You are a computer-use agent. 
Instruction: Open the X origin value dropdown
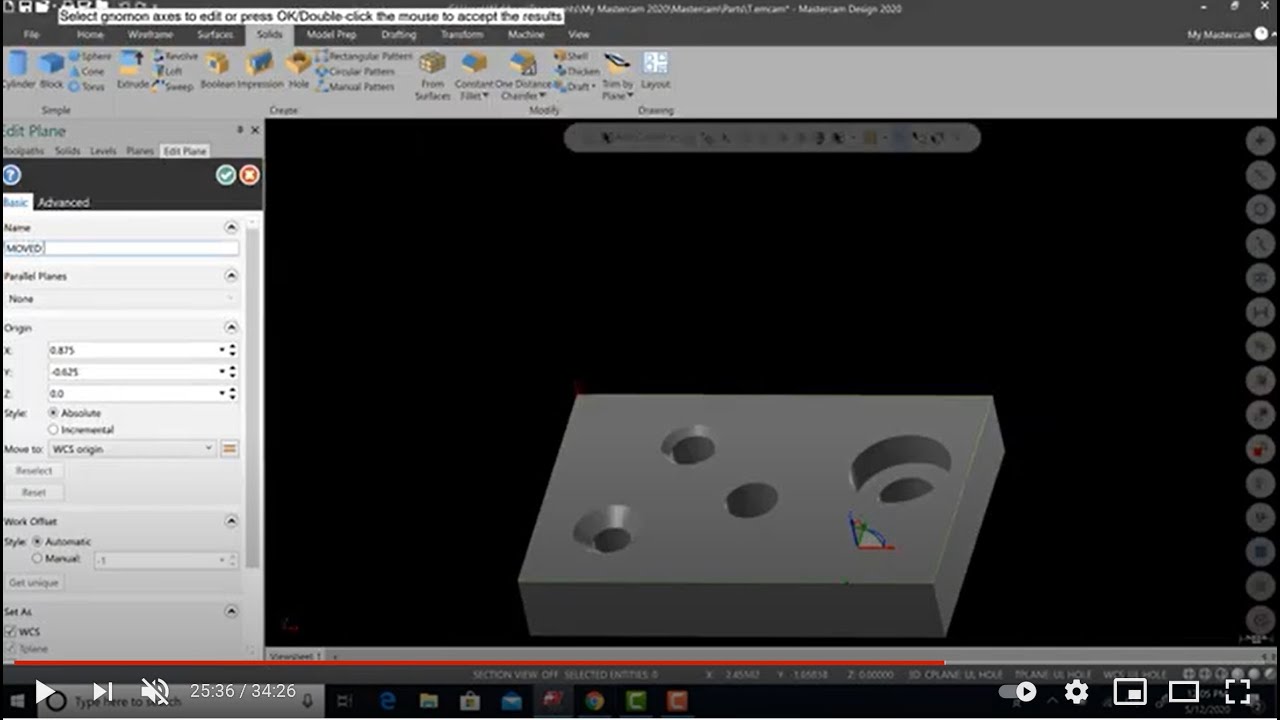point(222,350)
